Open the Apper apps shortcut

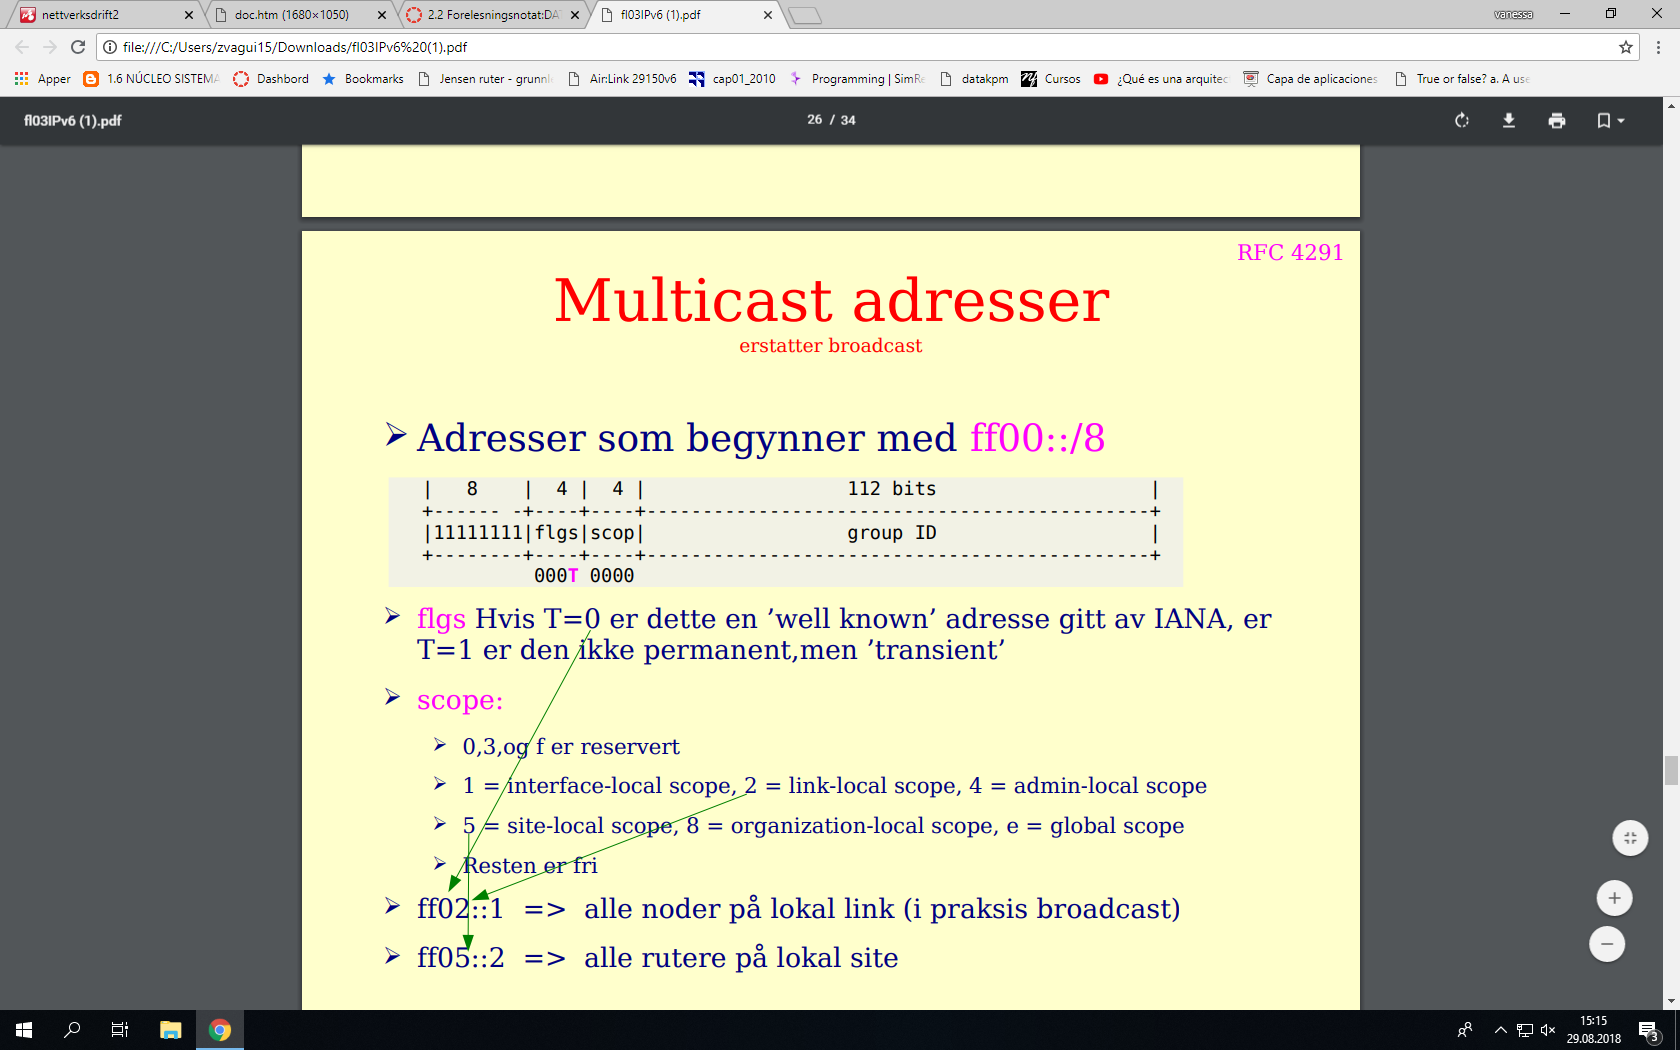42,79
